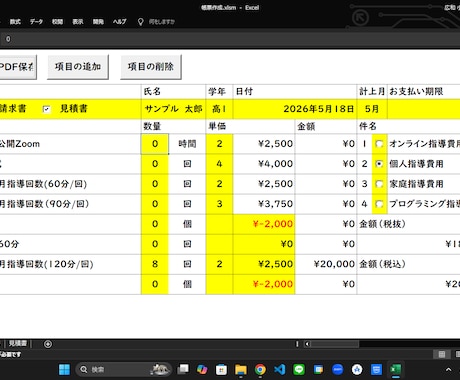Image resolution: width=460 pixels, height=380 pixels.
Task: Select the 単価 header cell
Action: click(250, 126)
